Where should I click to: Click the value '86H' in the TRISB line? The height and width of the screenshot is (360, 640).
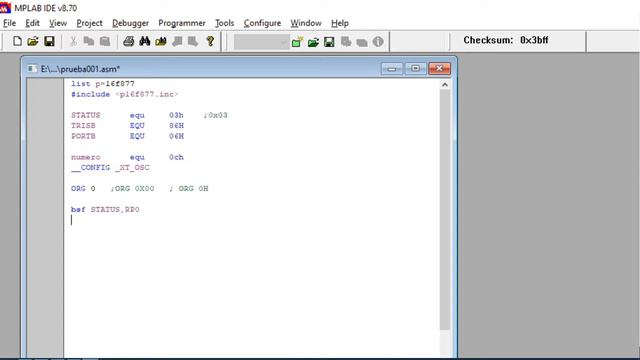[x=176, y=126]
